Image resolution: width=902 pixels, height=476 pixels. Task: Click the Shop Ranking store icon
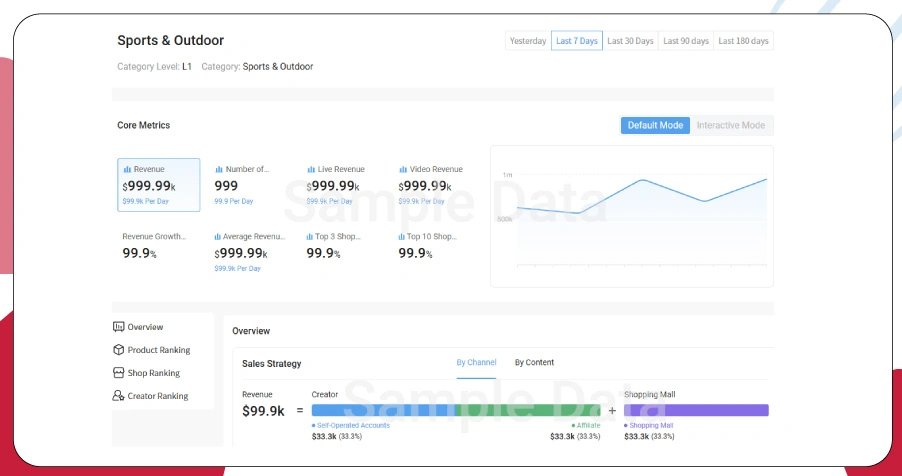[119, 373]
